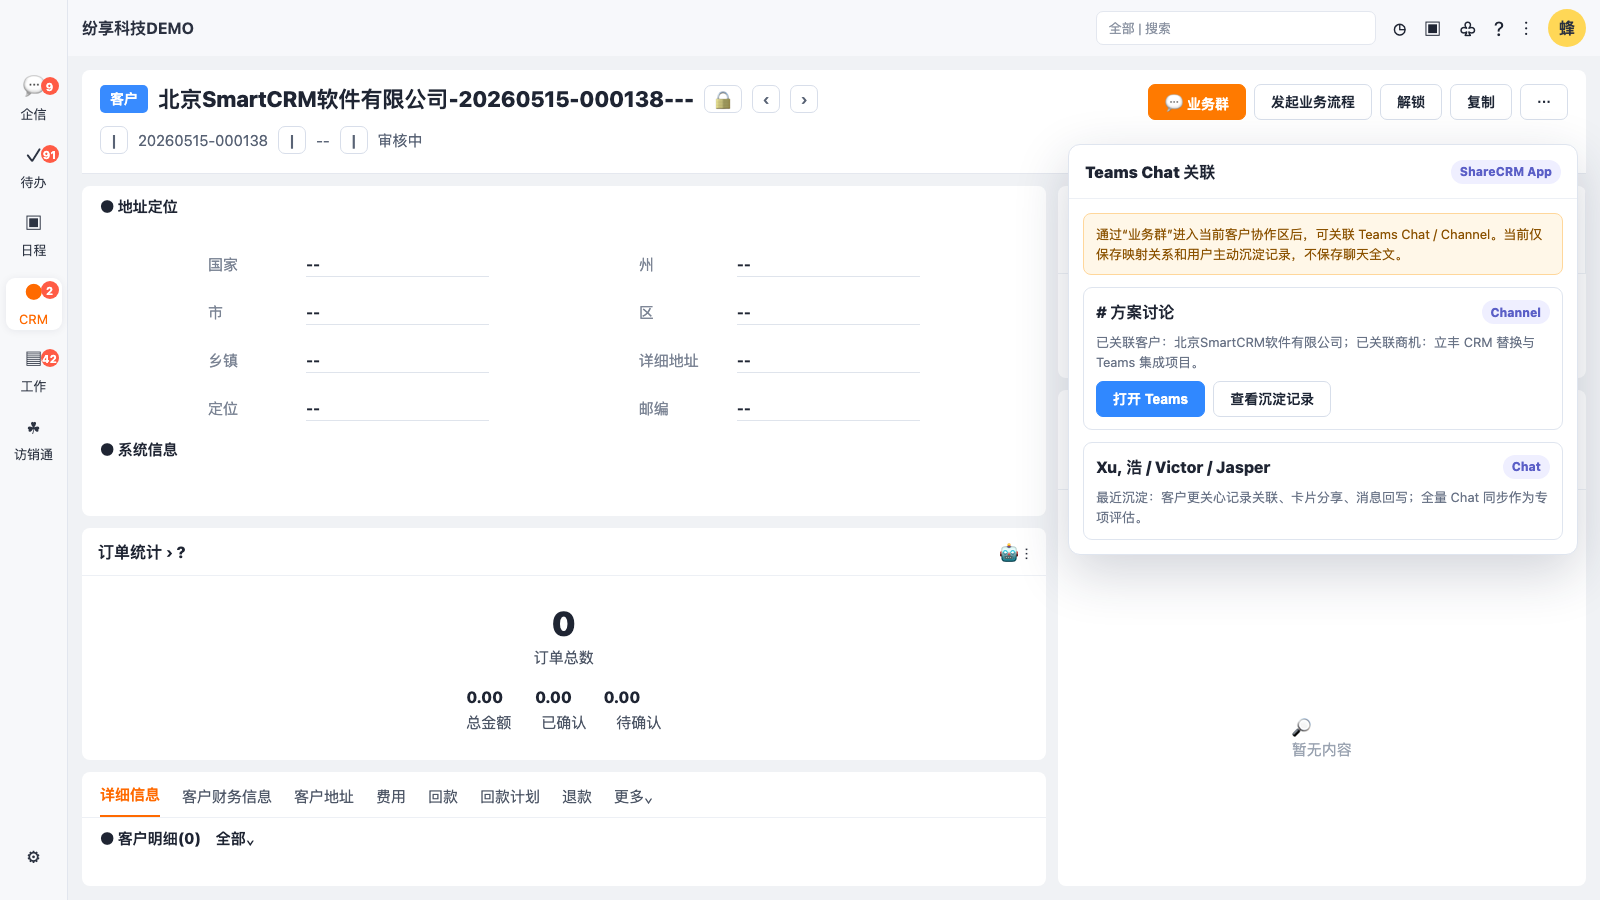Switch to 详细信息 tab
This screenshot has height=900, width=1600.
click(x=130, y=795)
